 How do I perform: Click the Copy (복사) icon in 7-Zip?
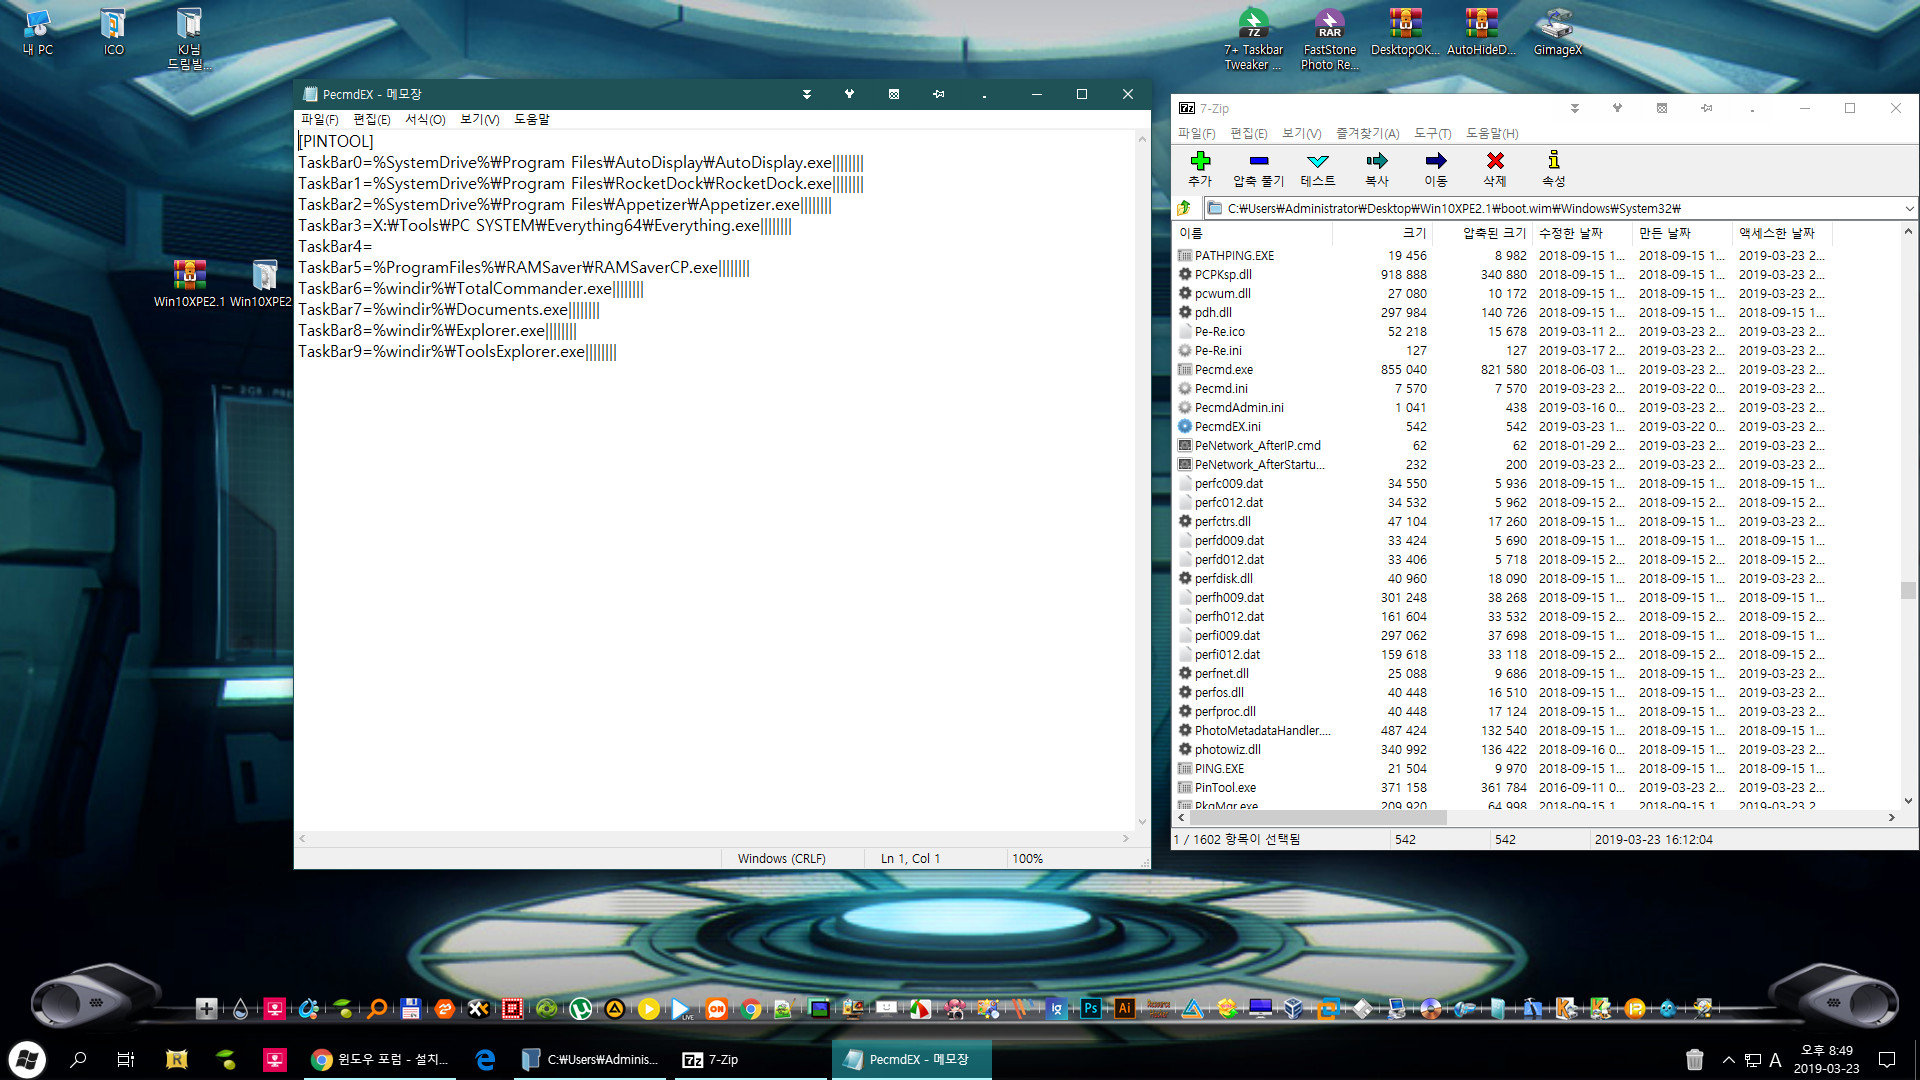point(1377,161)
